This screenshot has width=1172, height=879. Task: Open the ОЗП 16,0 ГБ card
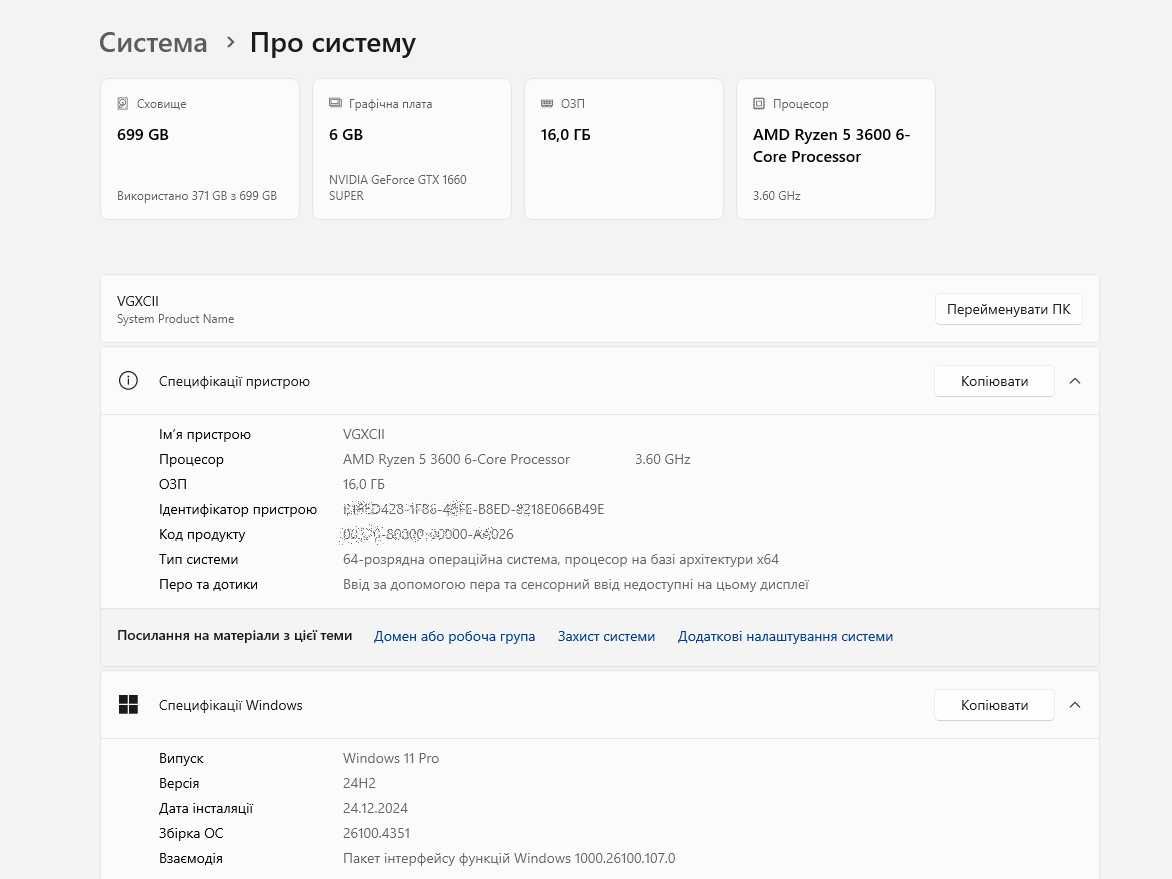click(x=624, y=149)
